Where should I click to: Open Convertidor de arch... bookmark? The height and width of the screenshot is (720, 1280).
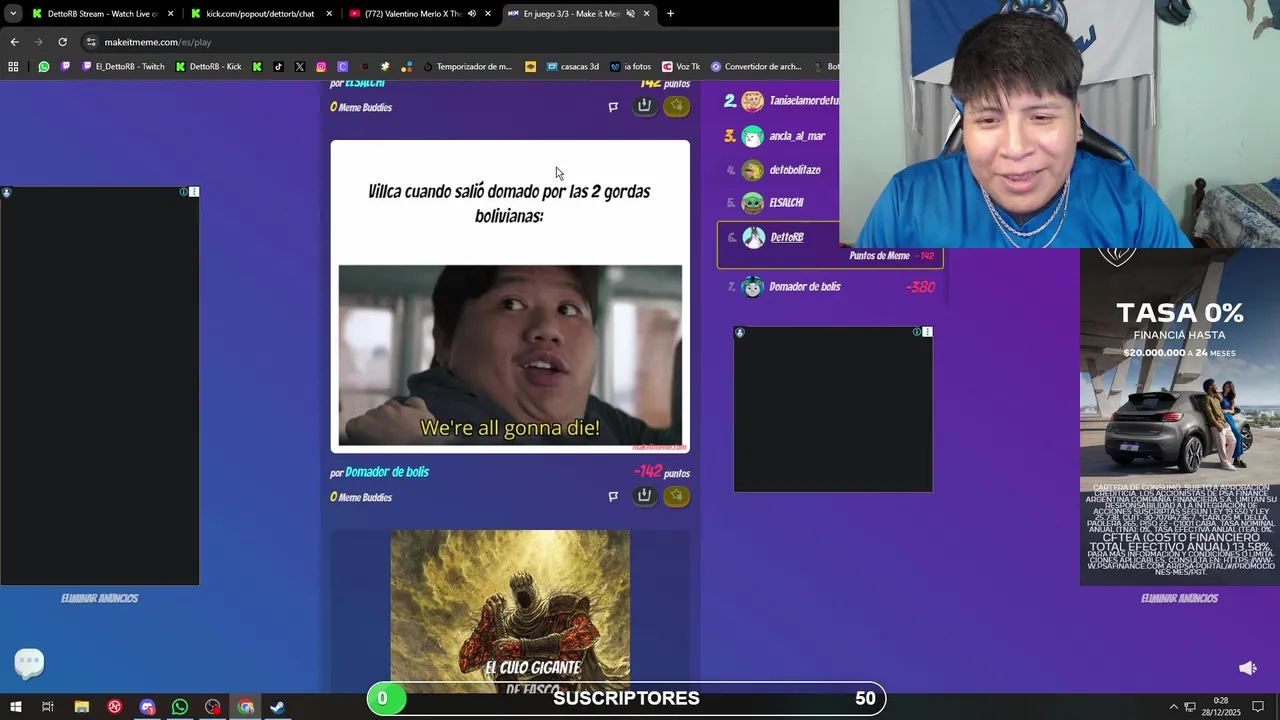point(756,67)
